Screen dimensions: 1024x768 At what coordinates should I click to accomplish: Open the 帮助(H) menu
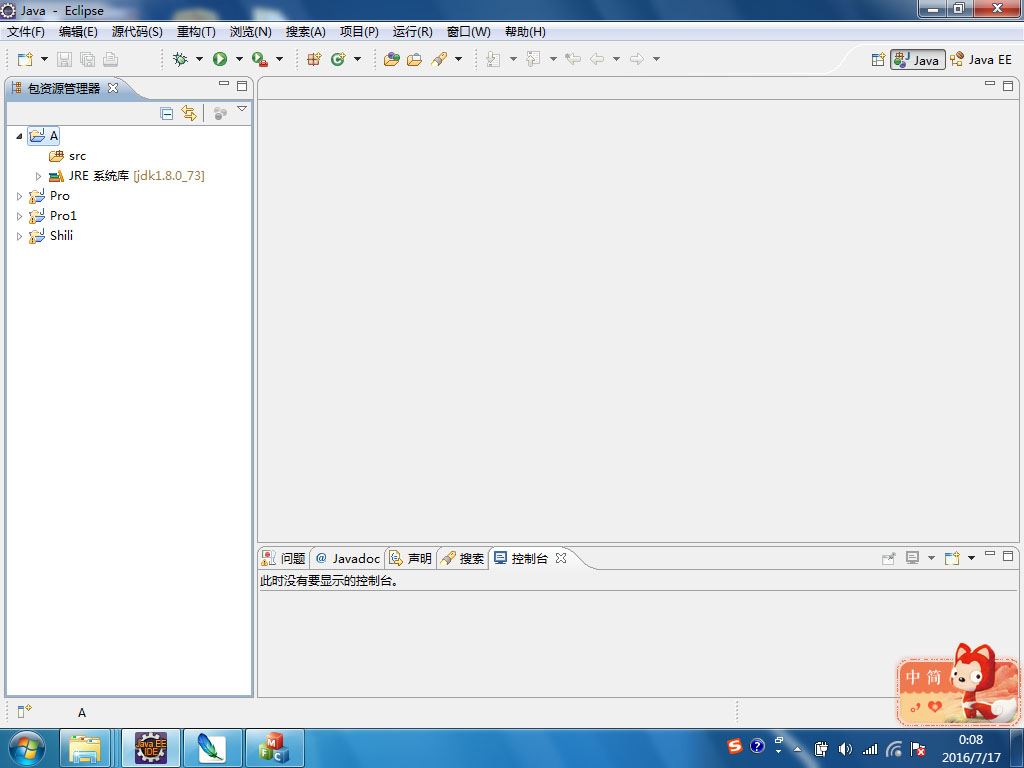coord(525,31)
